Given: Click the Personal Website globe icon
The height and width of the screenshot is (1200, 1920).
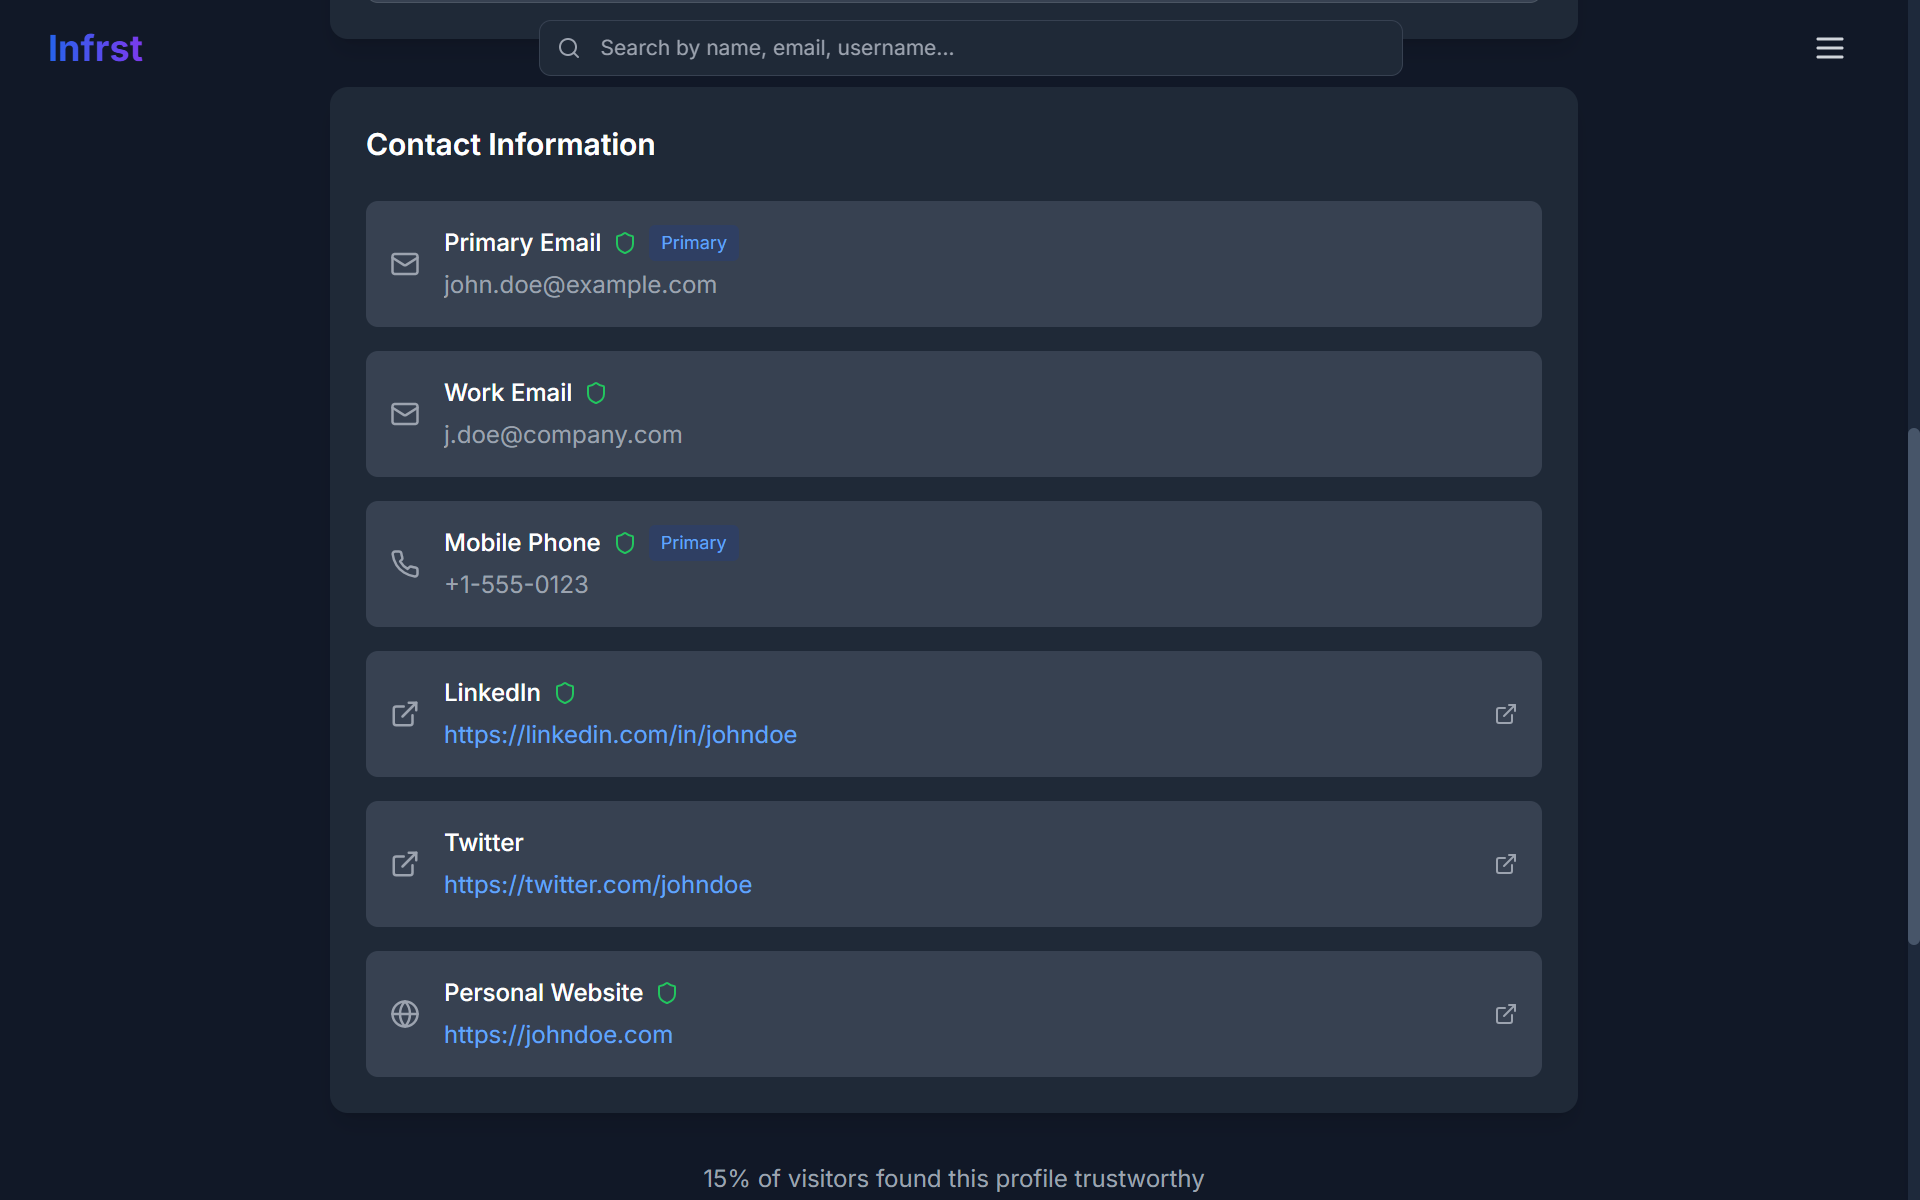Looking at the screenshot, I should 405,1014.
